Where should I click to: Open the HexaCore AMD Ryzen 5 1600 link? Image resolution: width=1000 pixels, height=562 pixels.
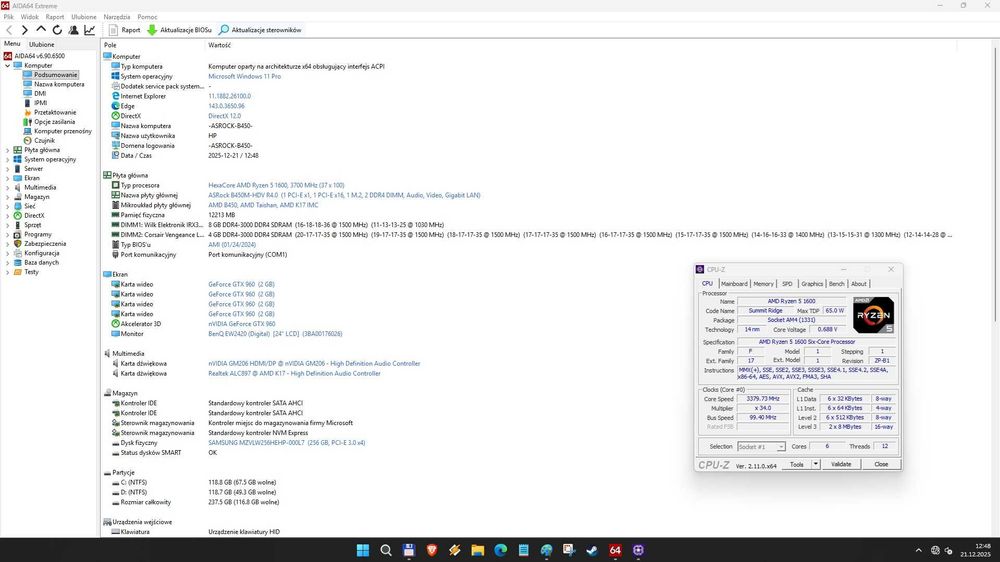276,185
